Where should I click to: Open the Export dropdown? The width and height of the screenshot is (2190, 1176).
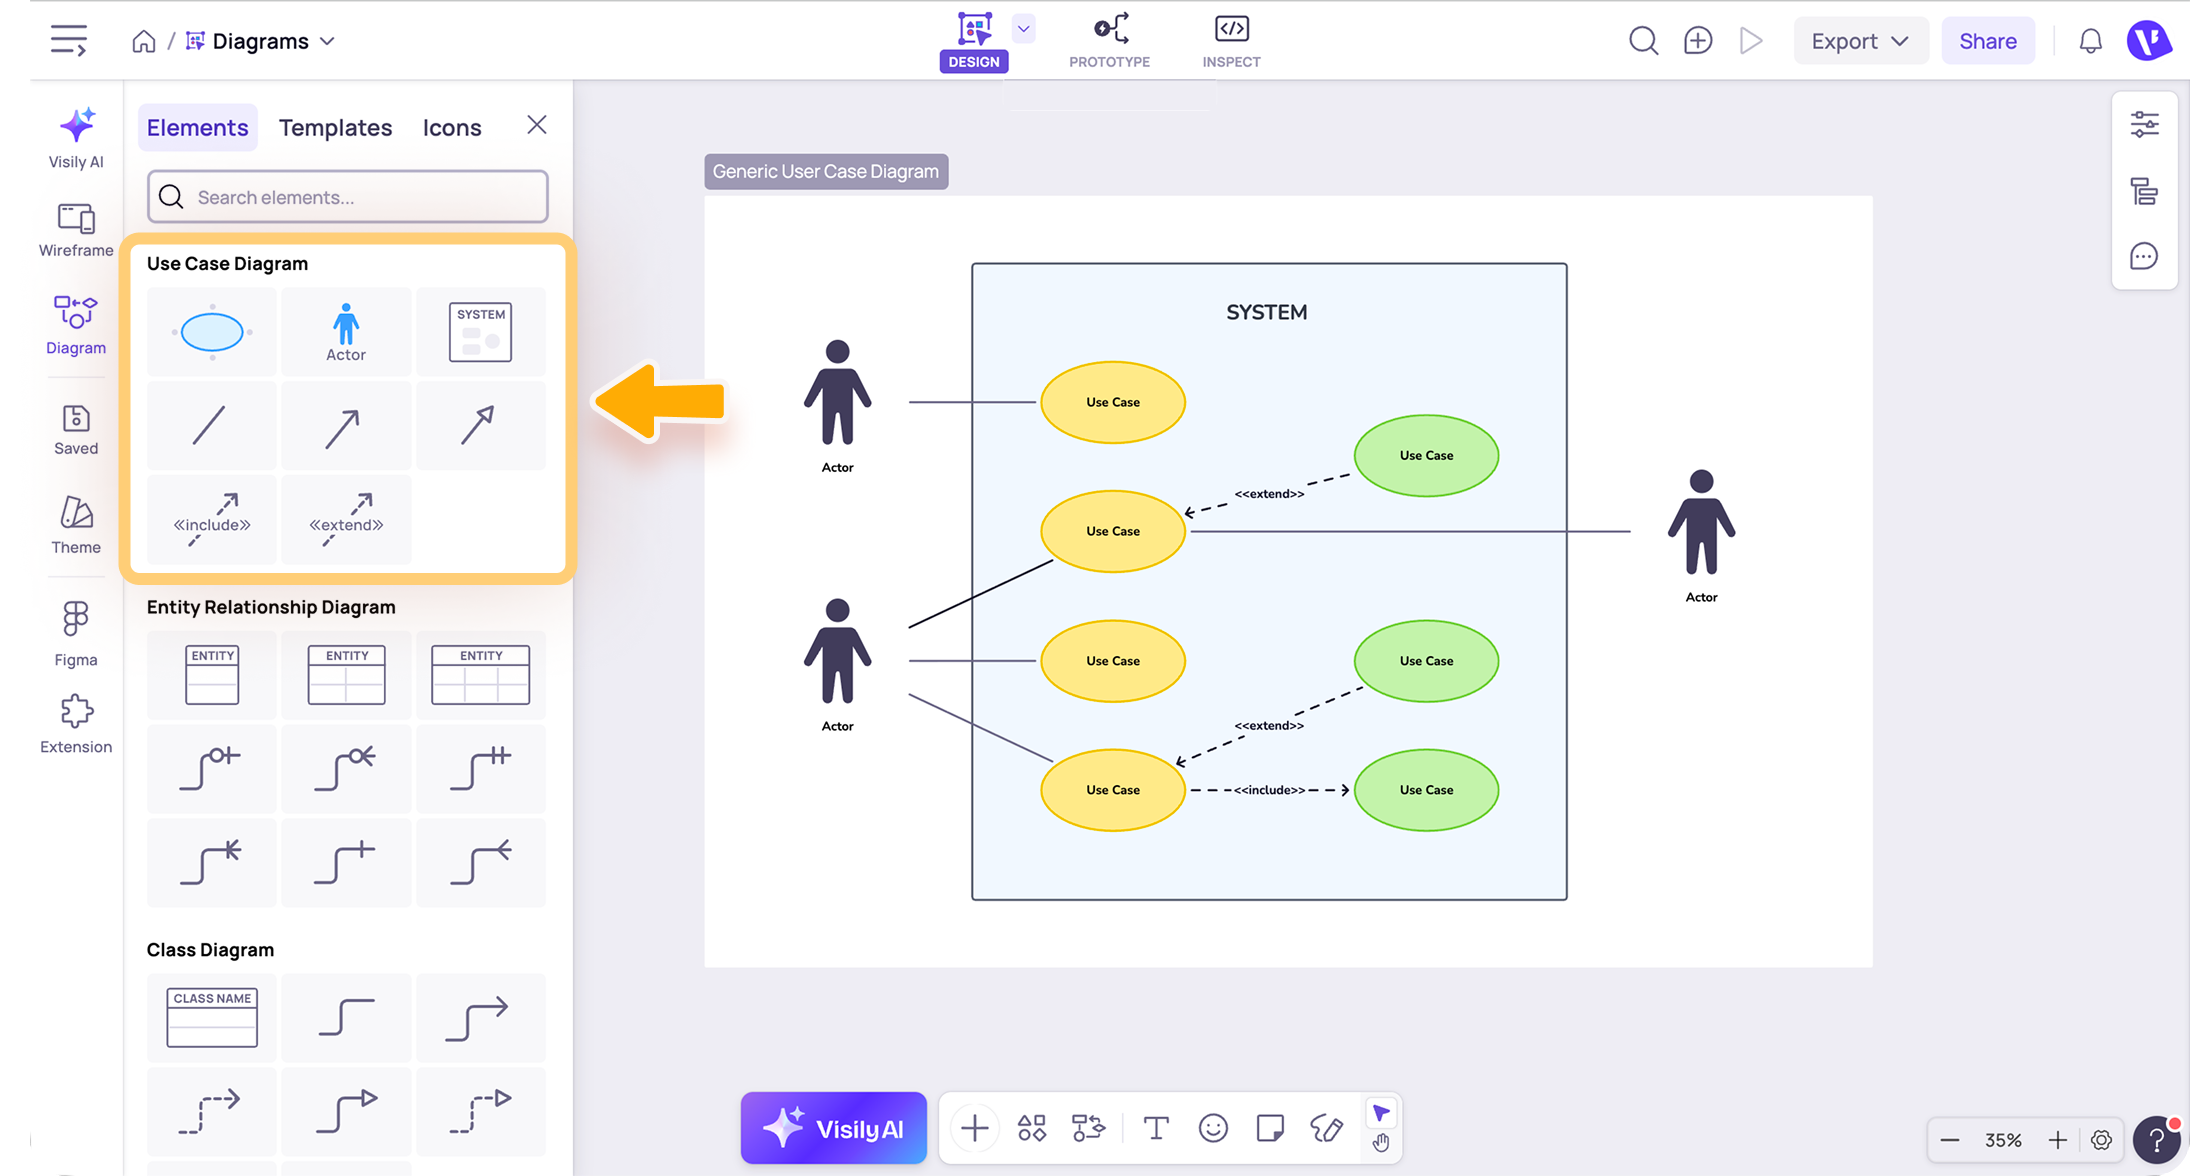[1860, 41]
